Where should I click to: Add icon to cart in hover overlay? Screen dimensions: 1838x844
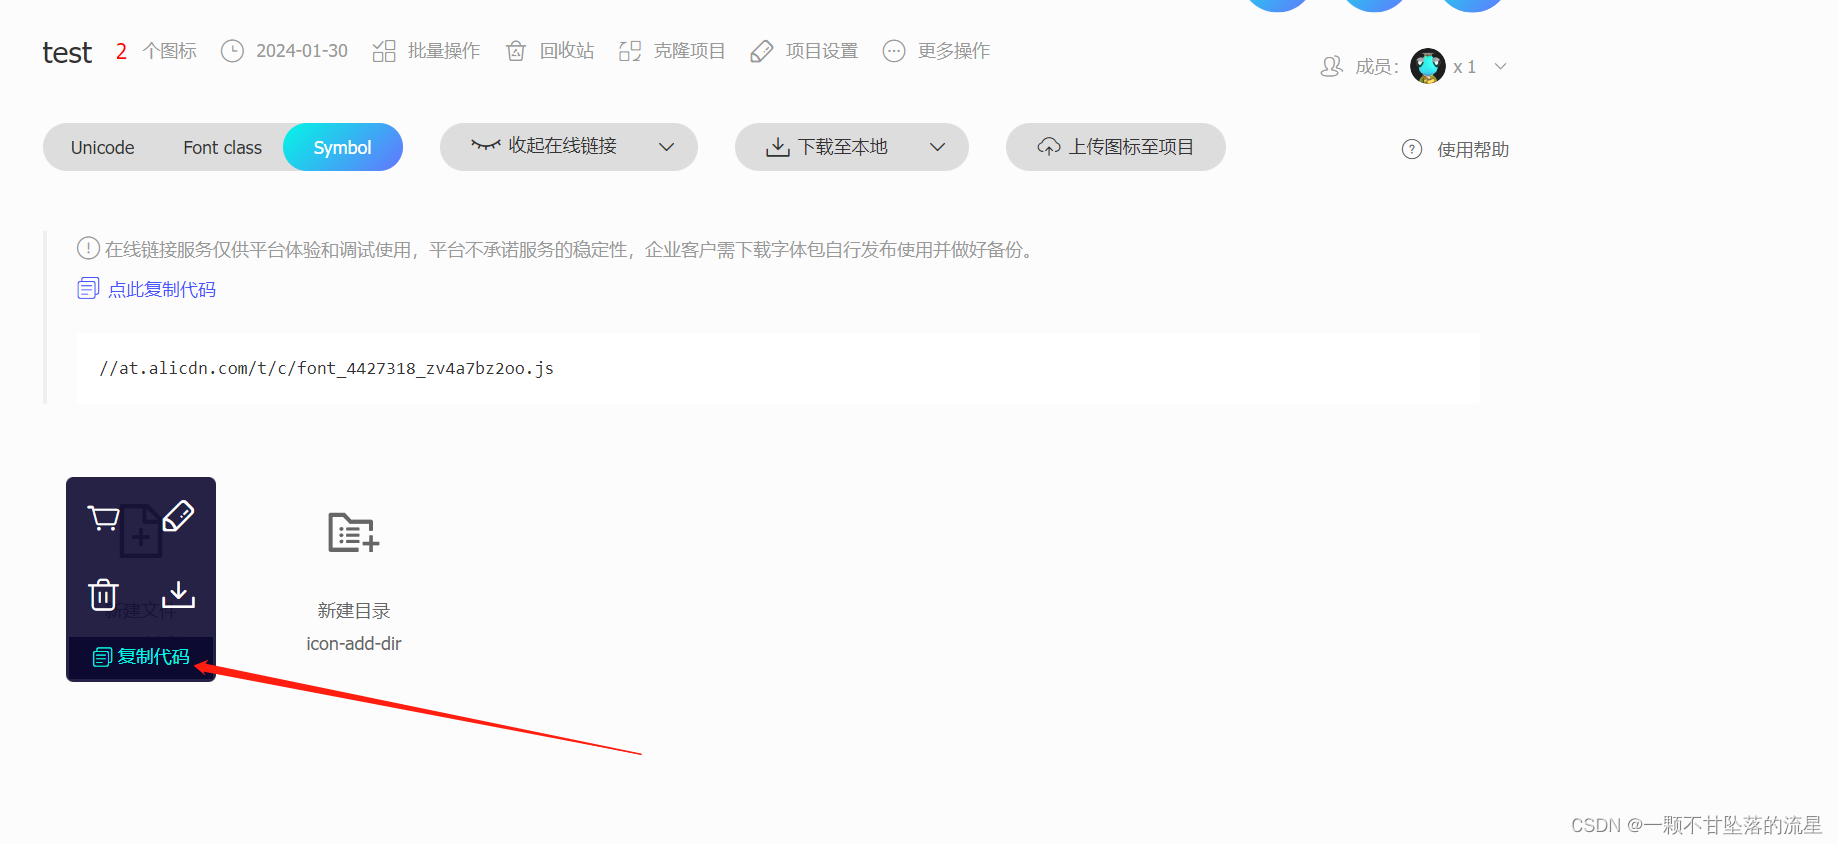click(104, 518)
